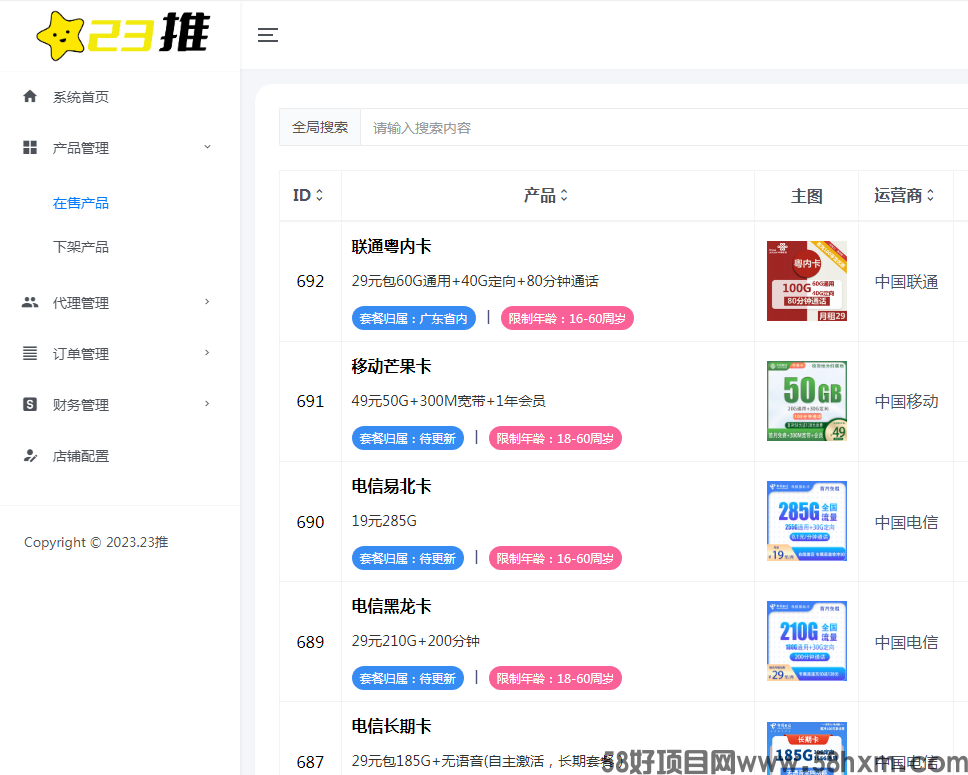
Task: Click the ID cell 691
Action: click(x=310, y=401)
